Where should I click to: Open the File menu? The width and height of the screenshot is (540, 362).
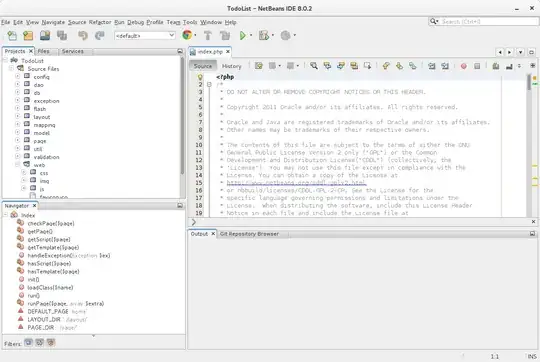[x=6, y=22]
